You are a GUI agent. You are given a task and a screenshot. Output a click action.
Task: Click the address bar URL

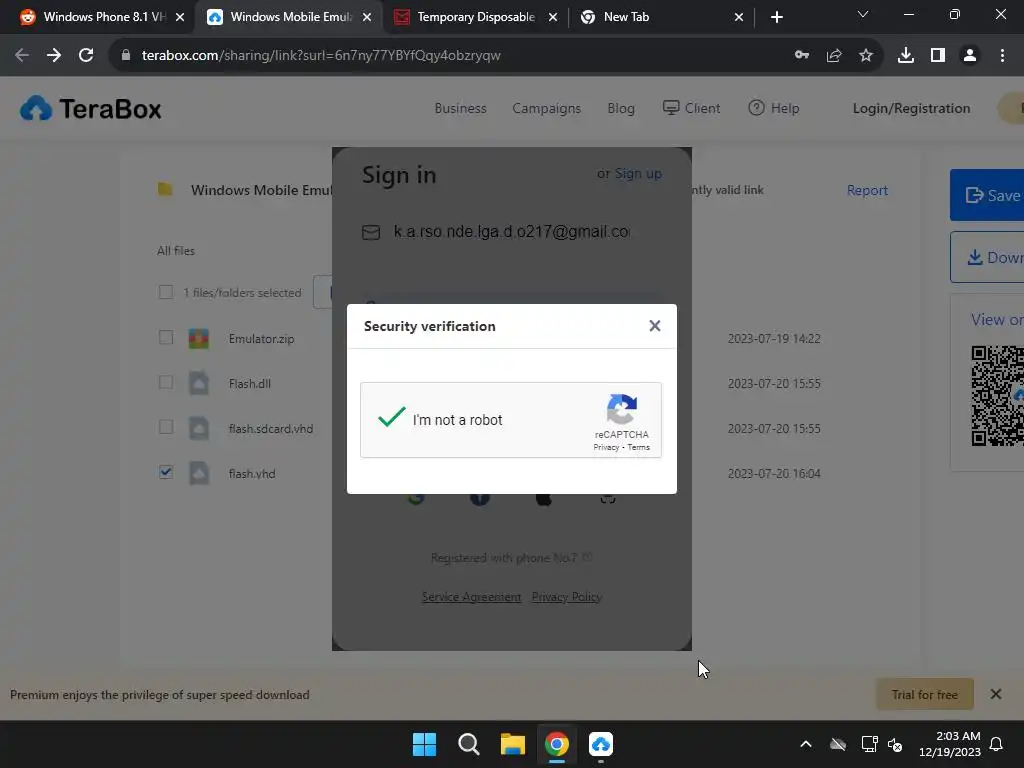coord(321,56)
